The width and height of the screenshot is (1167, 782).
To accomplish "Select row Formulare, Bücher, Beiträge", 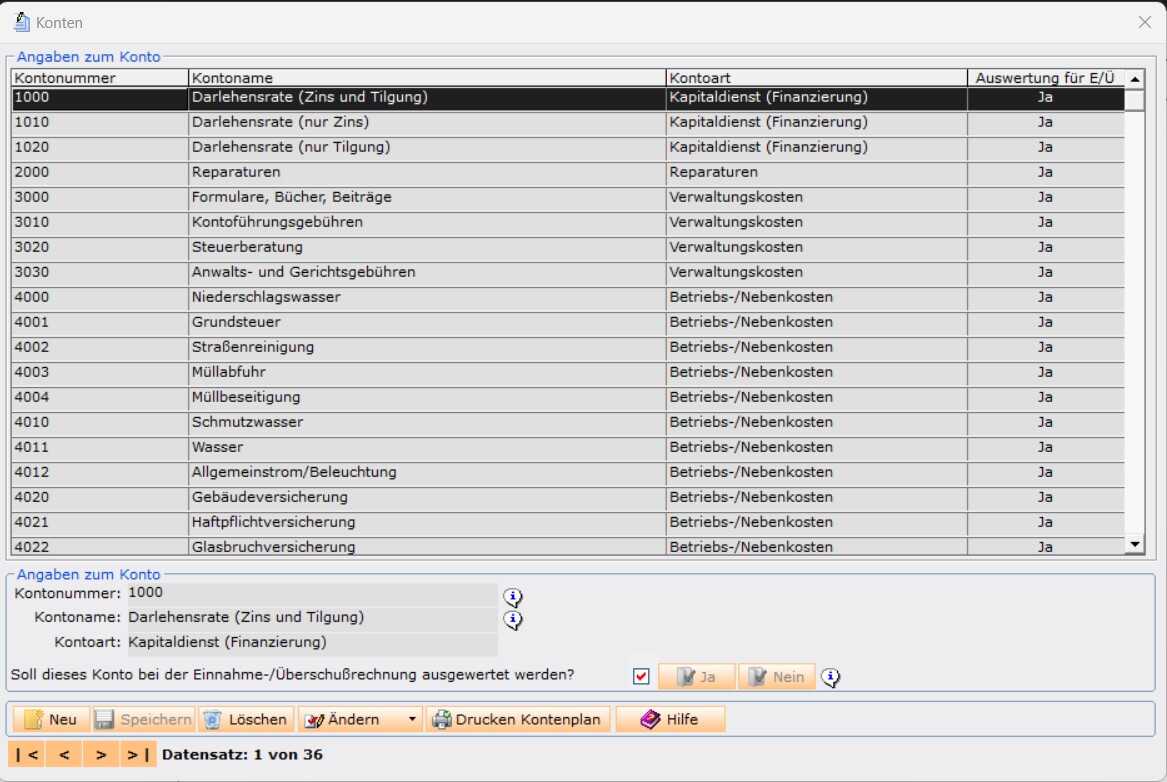I will pyautogui.click(x=568, y=198).
